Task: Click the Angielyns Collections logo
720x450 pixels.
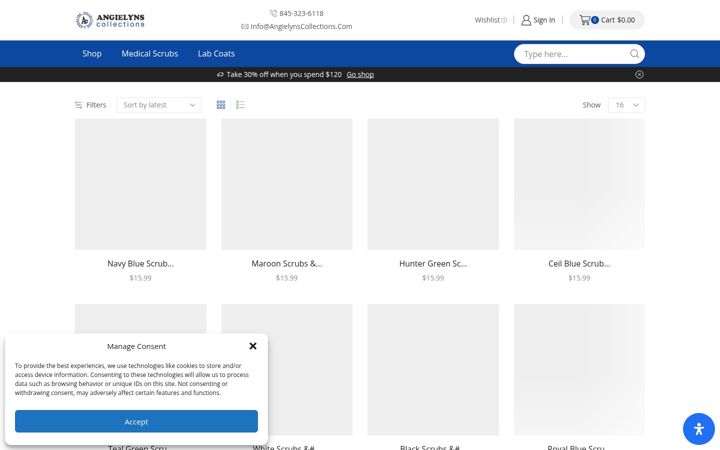Action: (x=110, y=20)
